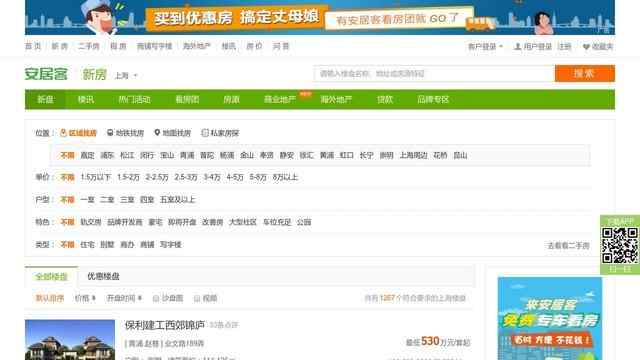Sort listings by 价格
The height and width of the screenshot is (360, 640).
85,298
